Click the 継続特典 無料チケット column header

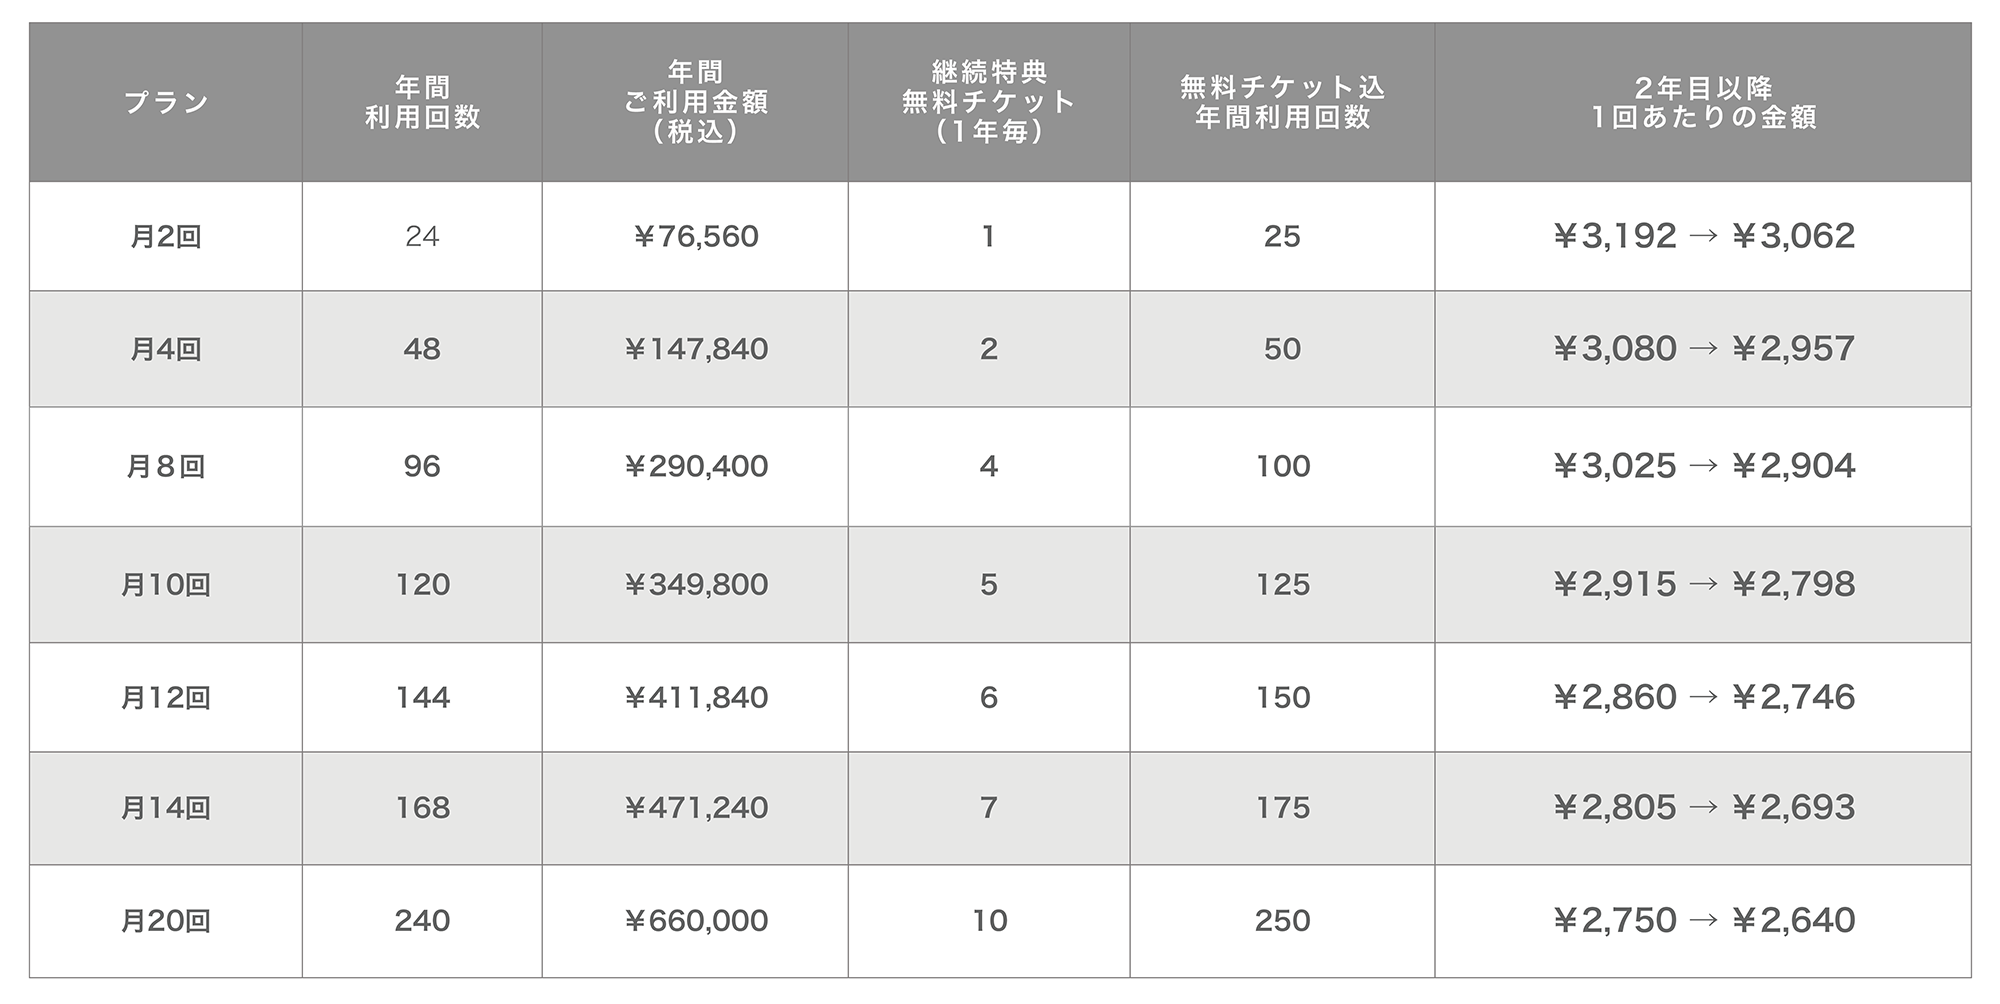tap(989, 102)
